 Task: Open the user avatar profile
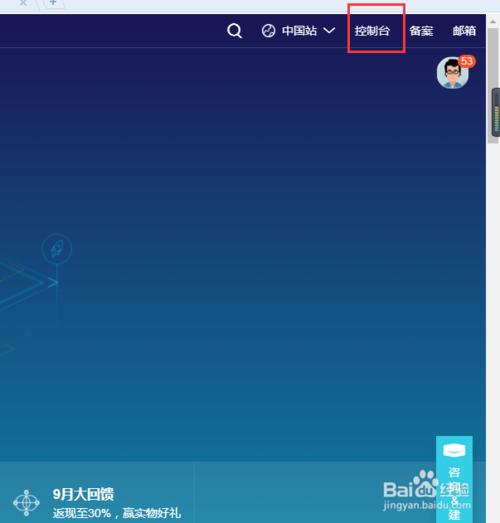(452, 73)
